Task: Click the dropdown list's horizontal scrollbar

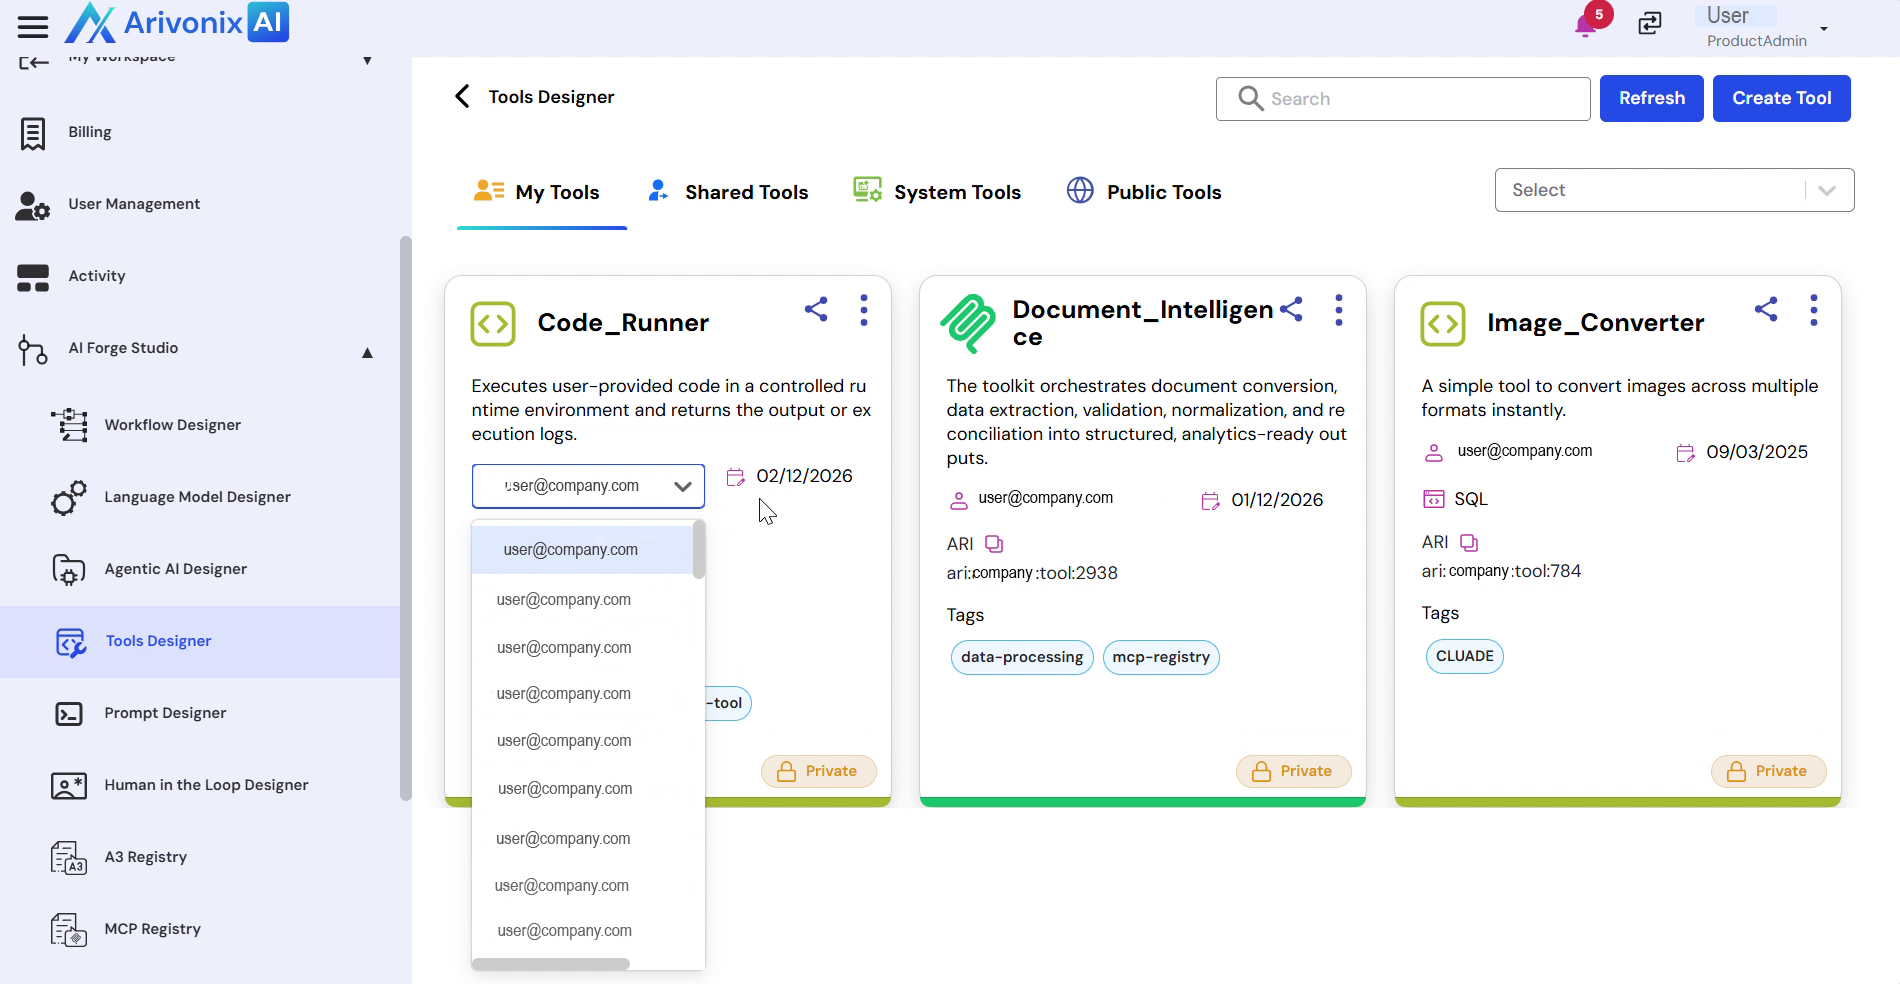Action: (x=551, y=964)
